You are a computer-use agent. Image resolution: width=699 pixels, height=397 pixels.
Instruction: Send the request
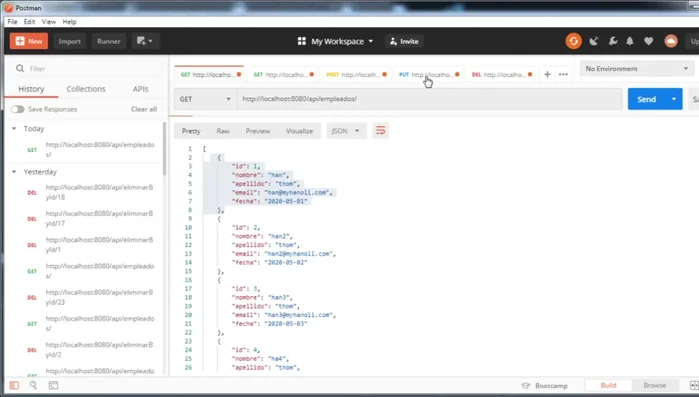[646, 99]
